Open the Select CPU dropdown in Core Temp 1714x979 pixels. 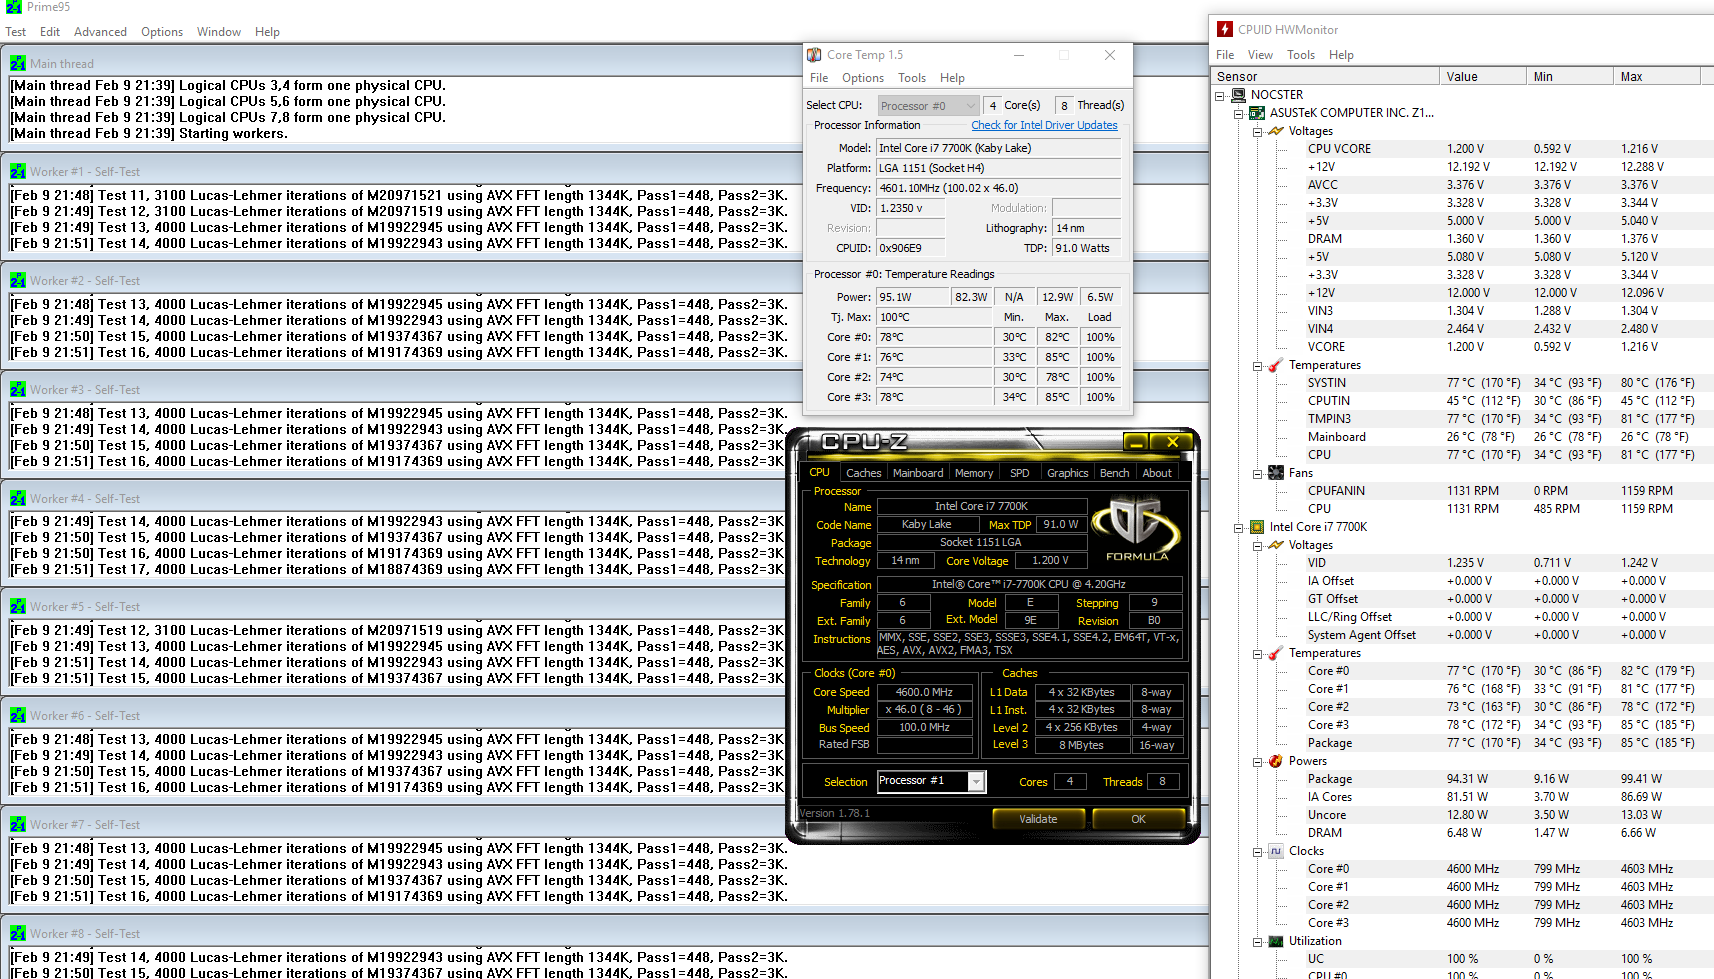click(x=928, y=105)
